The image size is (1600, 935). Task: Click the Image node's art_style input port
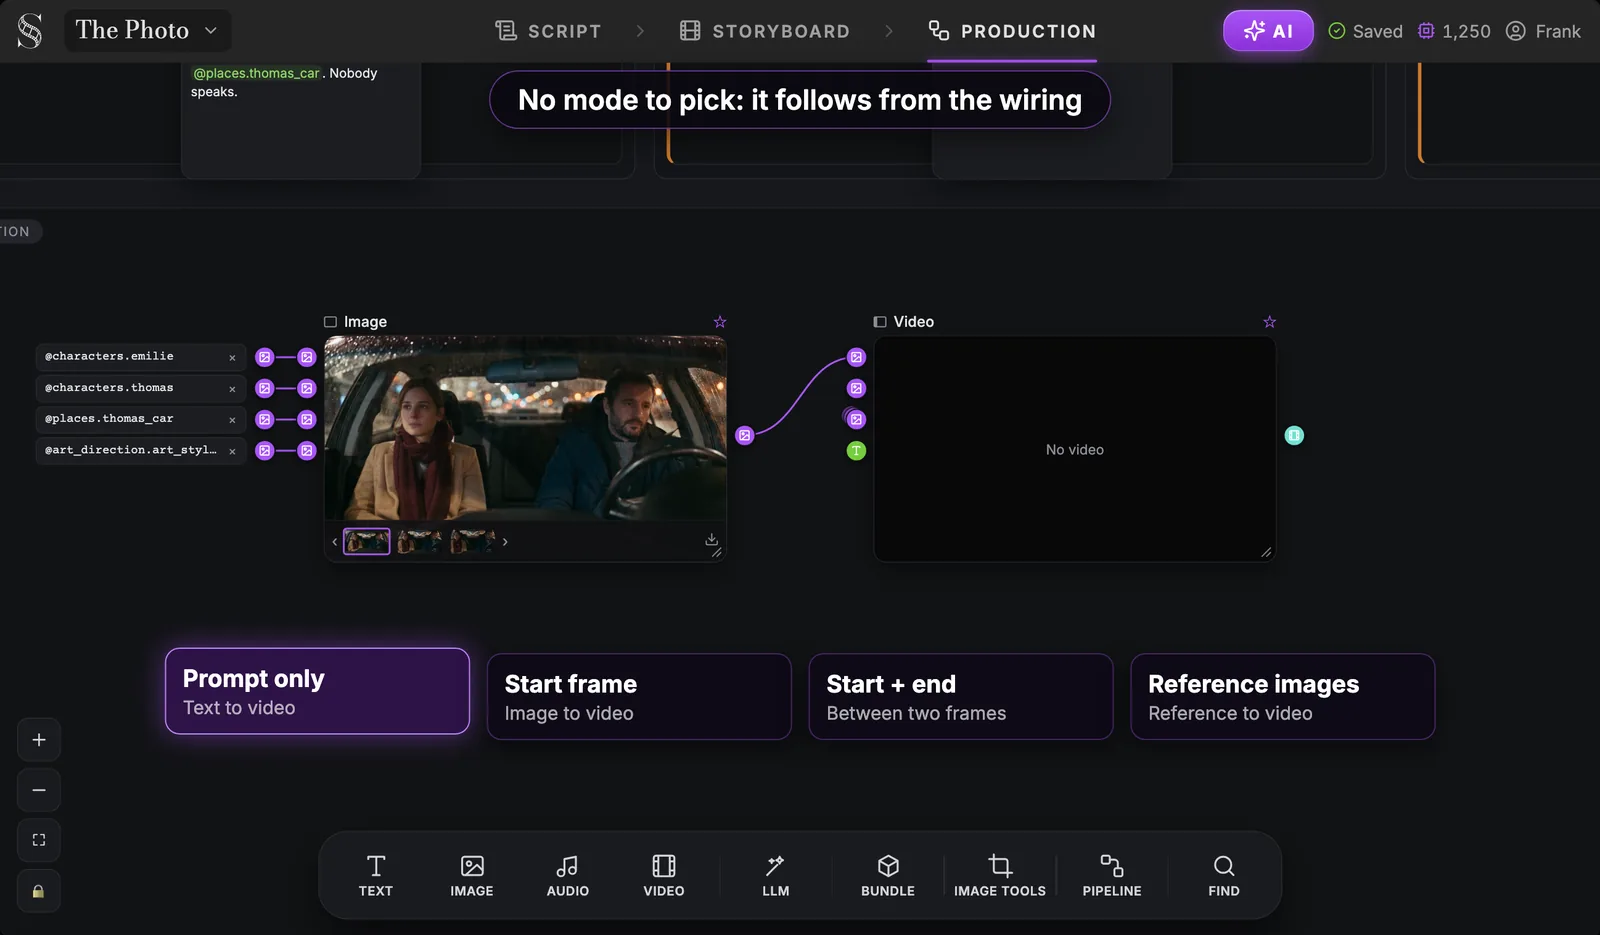[307, 450]
